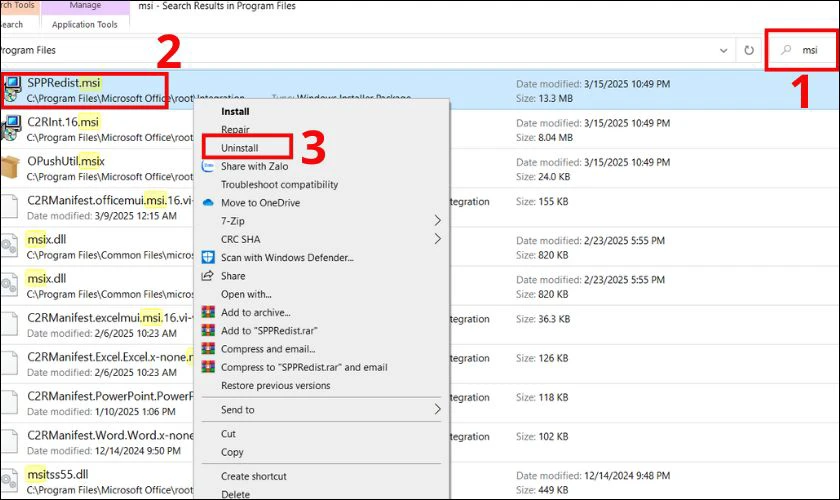Viewport: 840px width, 500px height.
Task: Click the WinRAR icon beside Add to "SPPRedist.rar"
Action: pos(208,330)
